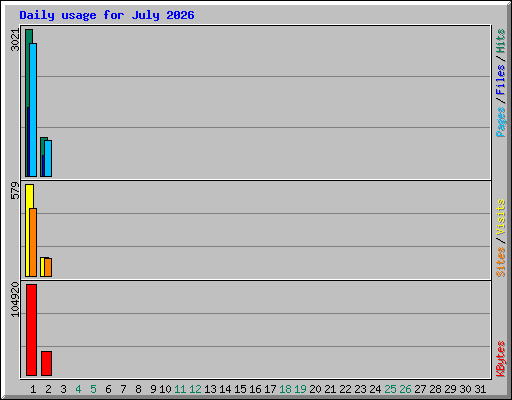This screenshot has width=512, height=400.
Task: Click the 'Pages' legend label
Action: pyautogui.click(x=501, y=122)
